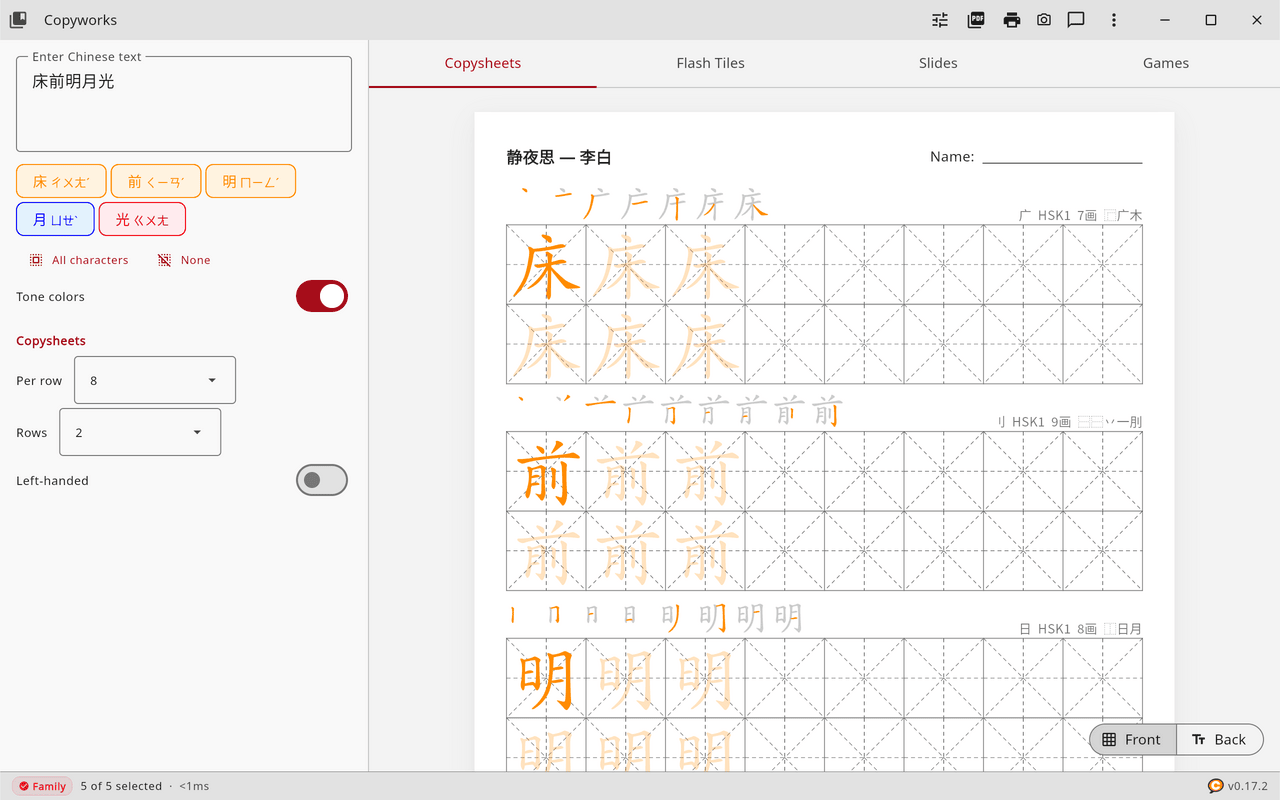
Task: Click the Name: label on the sheet
Action: point(952,157)
